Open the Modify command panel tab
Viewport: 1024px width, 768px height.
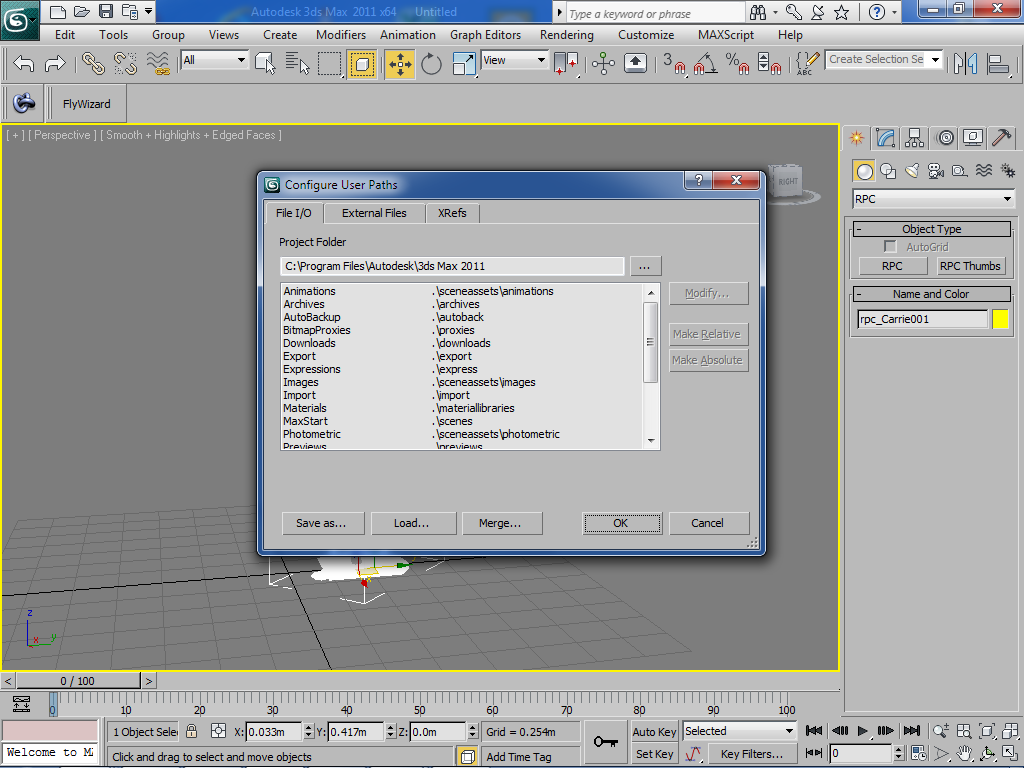(x=885, y=137)
